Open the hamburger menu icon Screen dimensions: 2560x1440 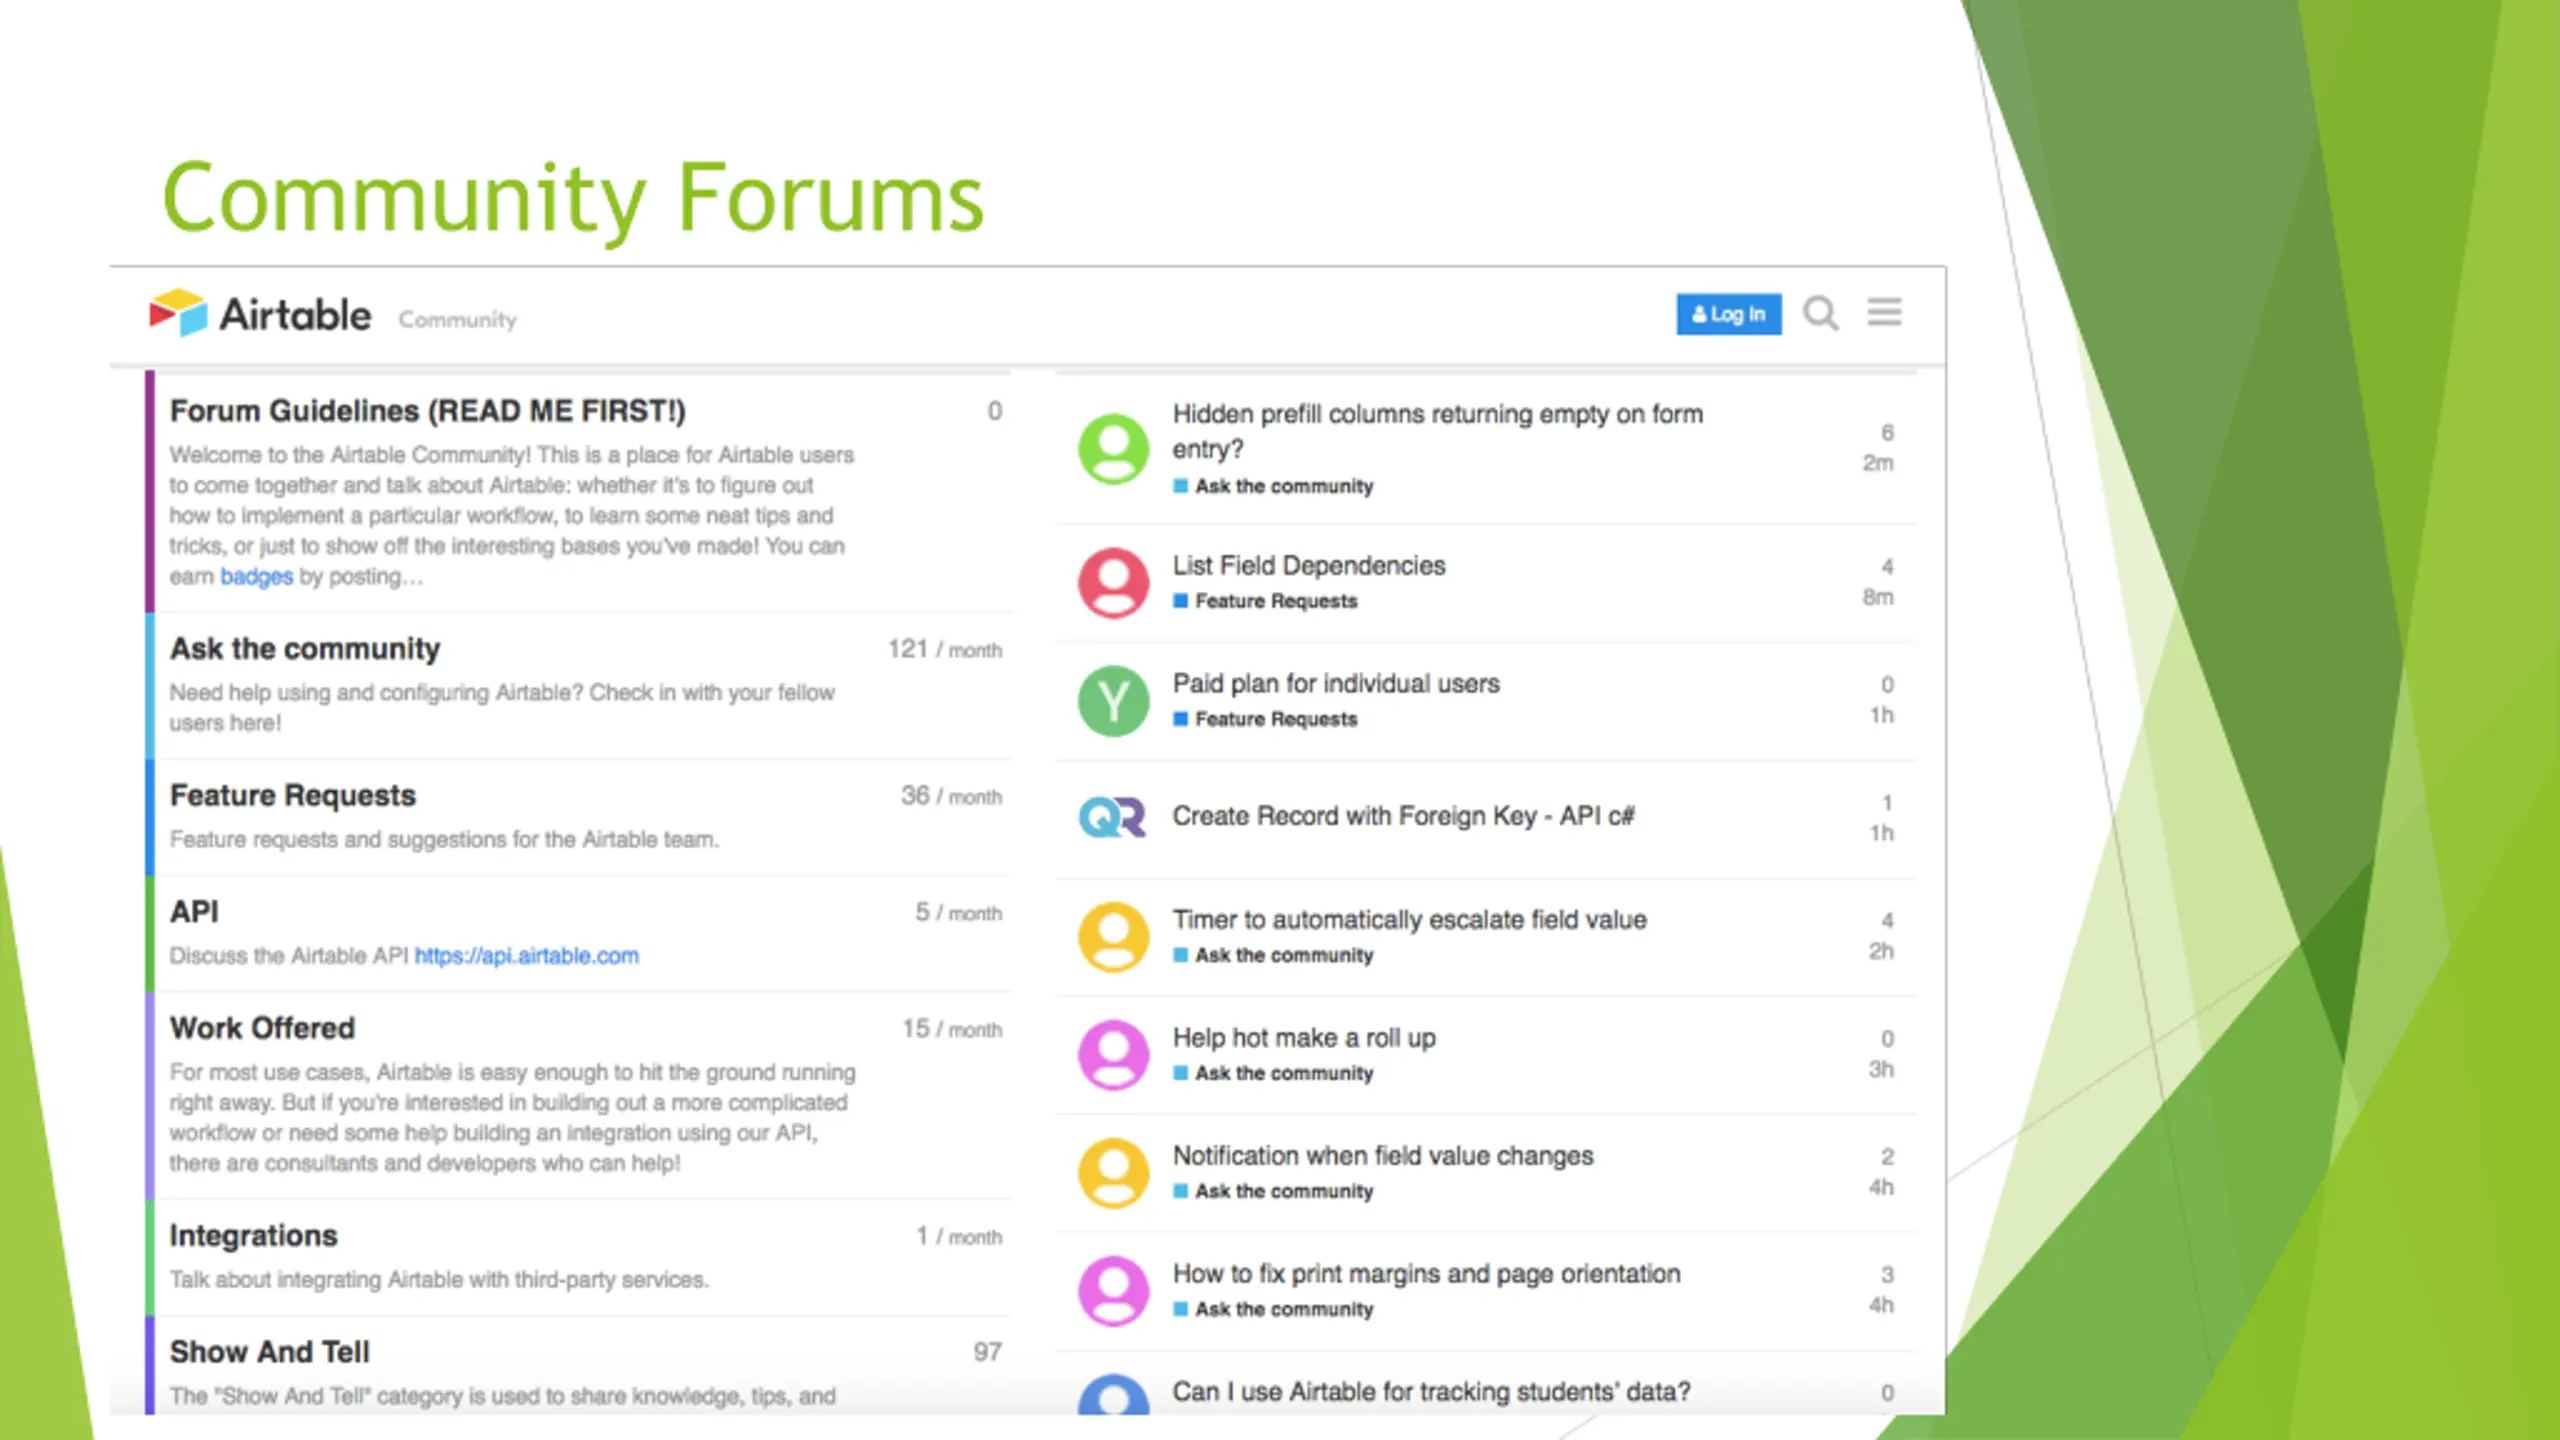[x=1884, y=312]
